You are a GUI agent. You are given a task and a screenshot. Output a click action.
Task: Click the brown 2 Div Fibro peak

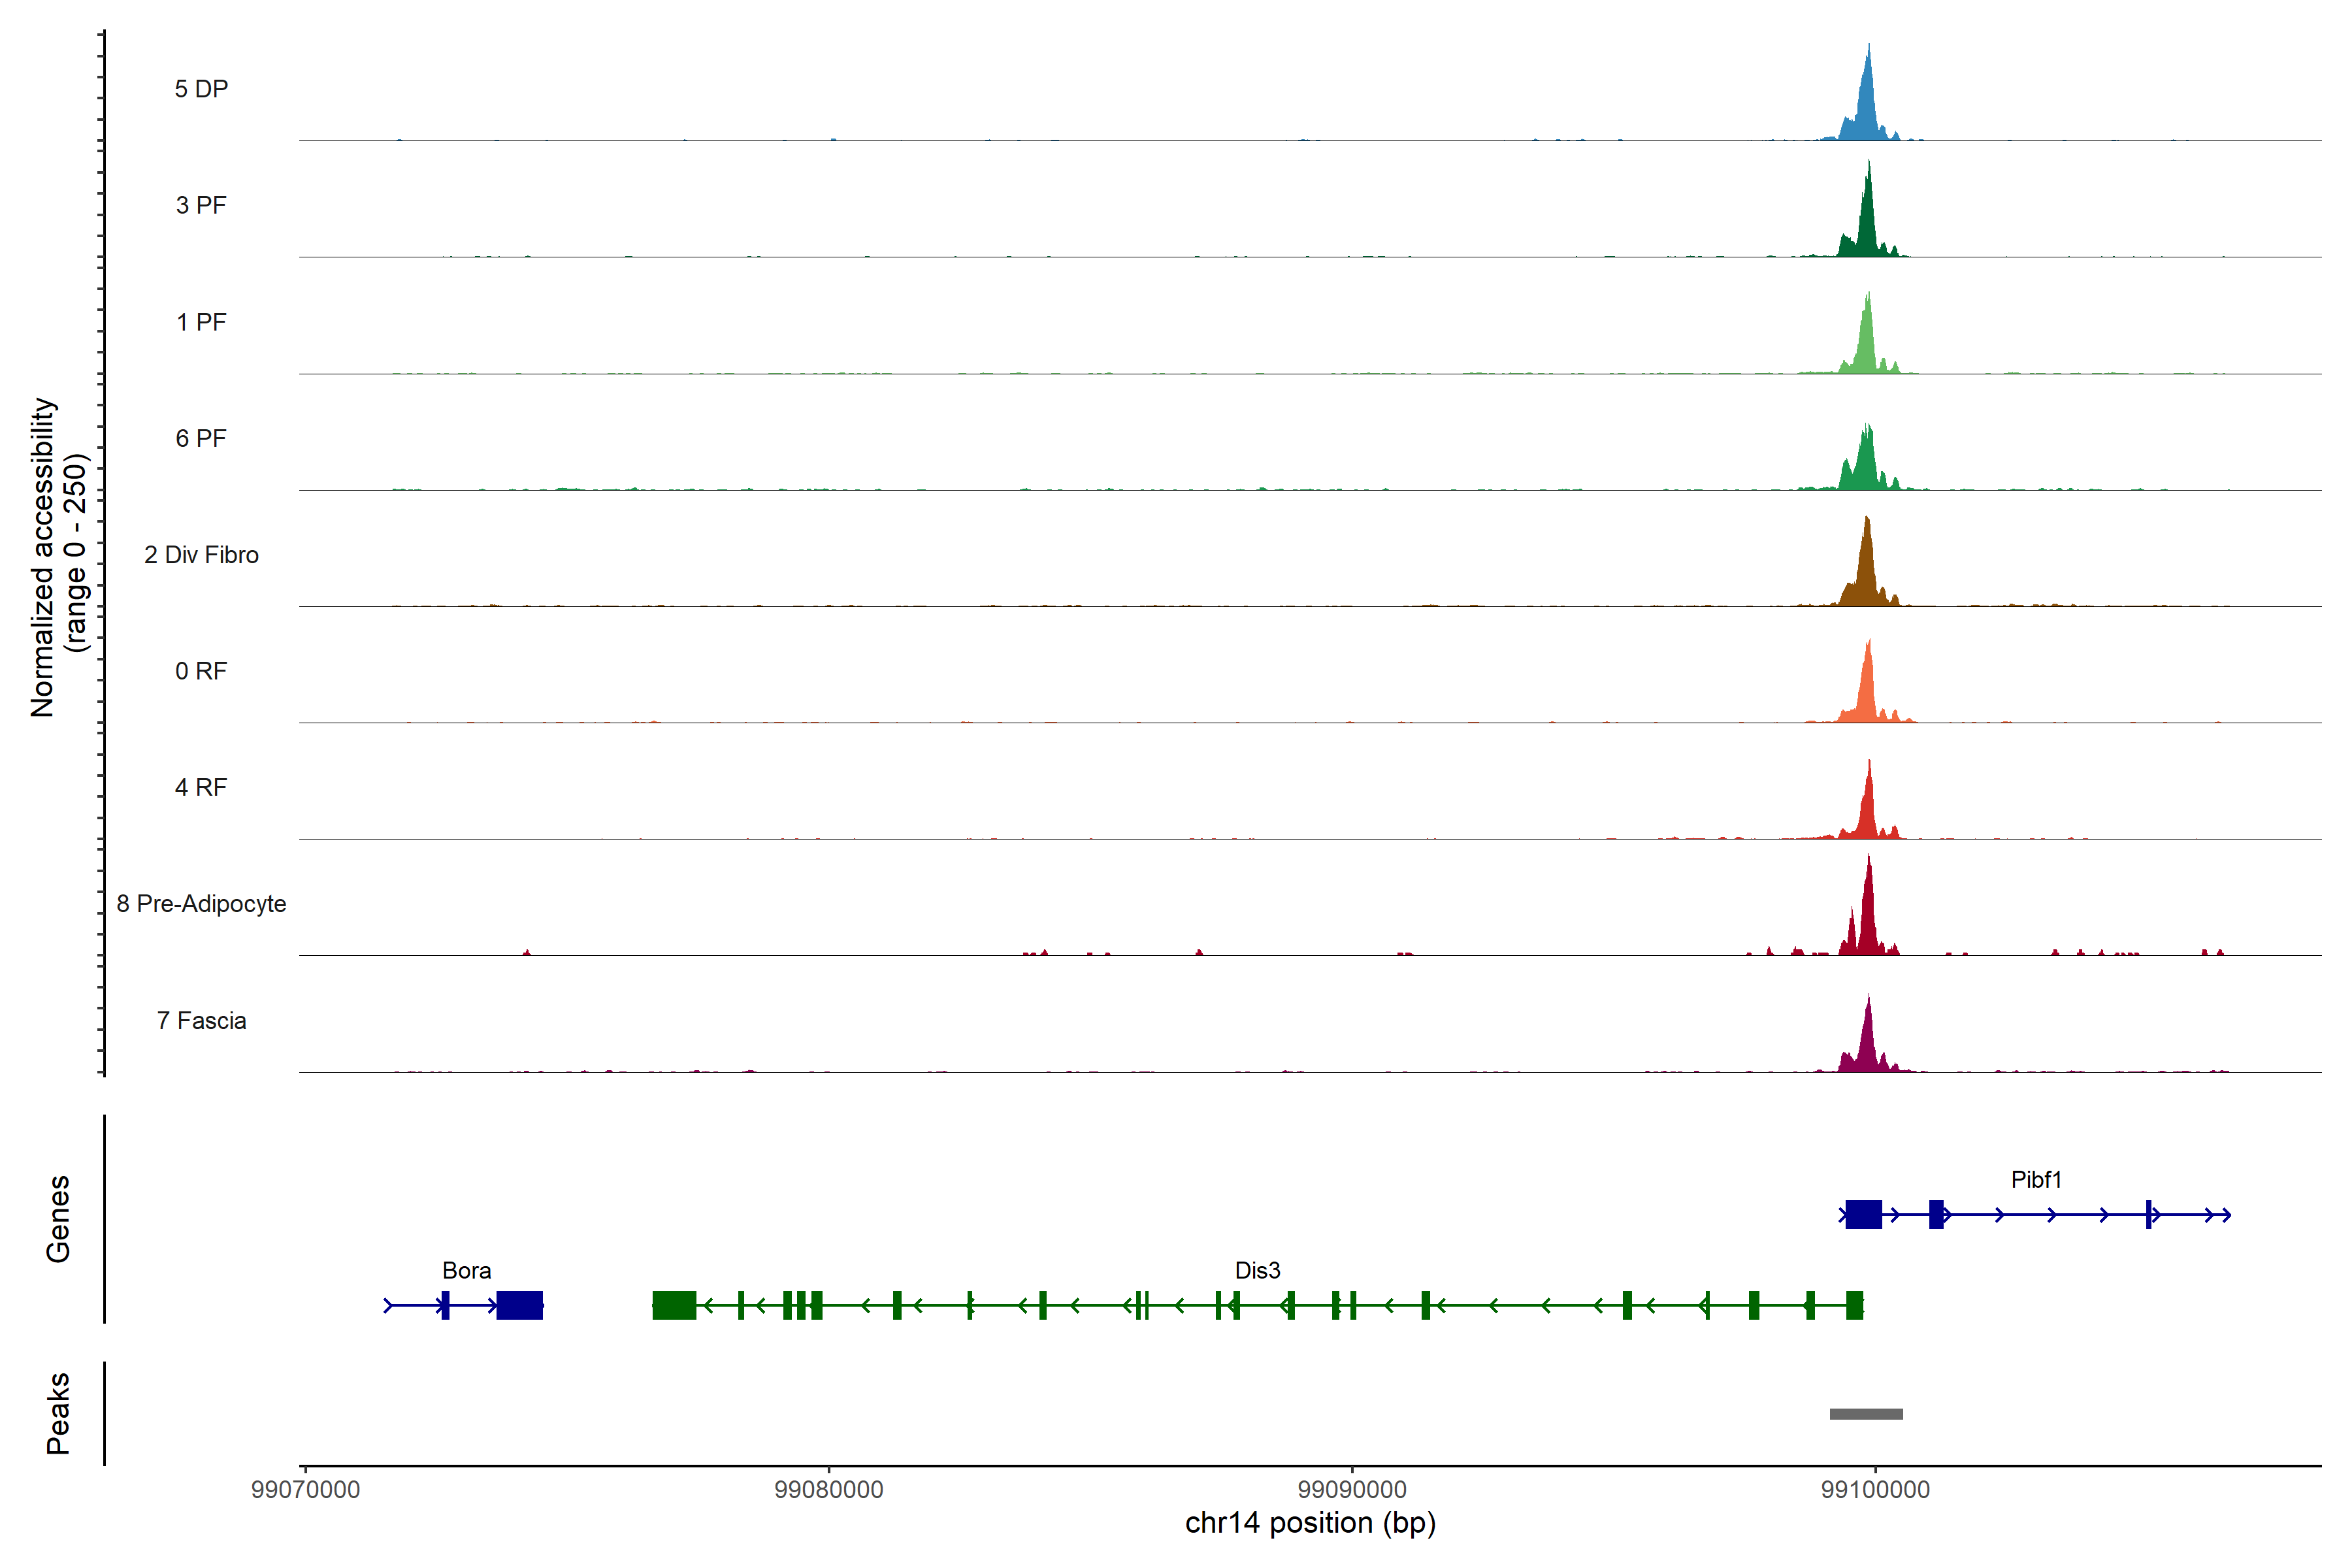1866,575
